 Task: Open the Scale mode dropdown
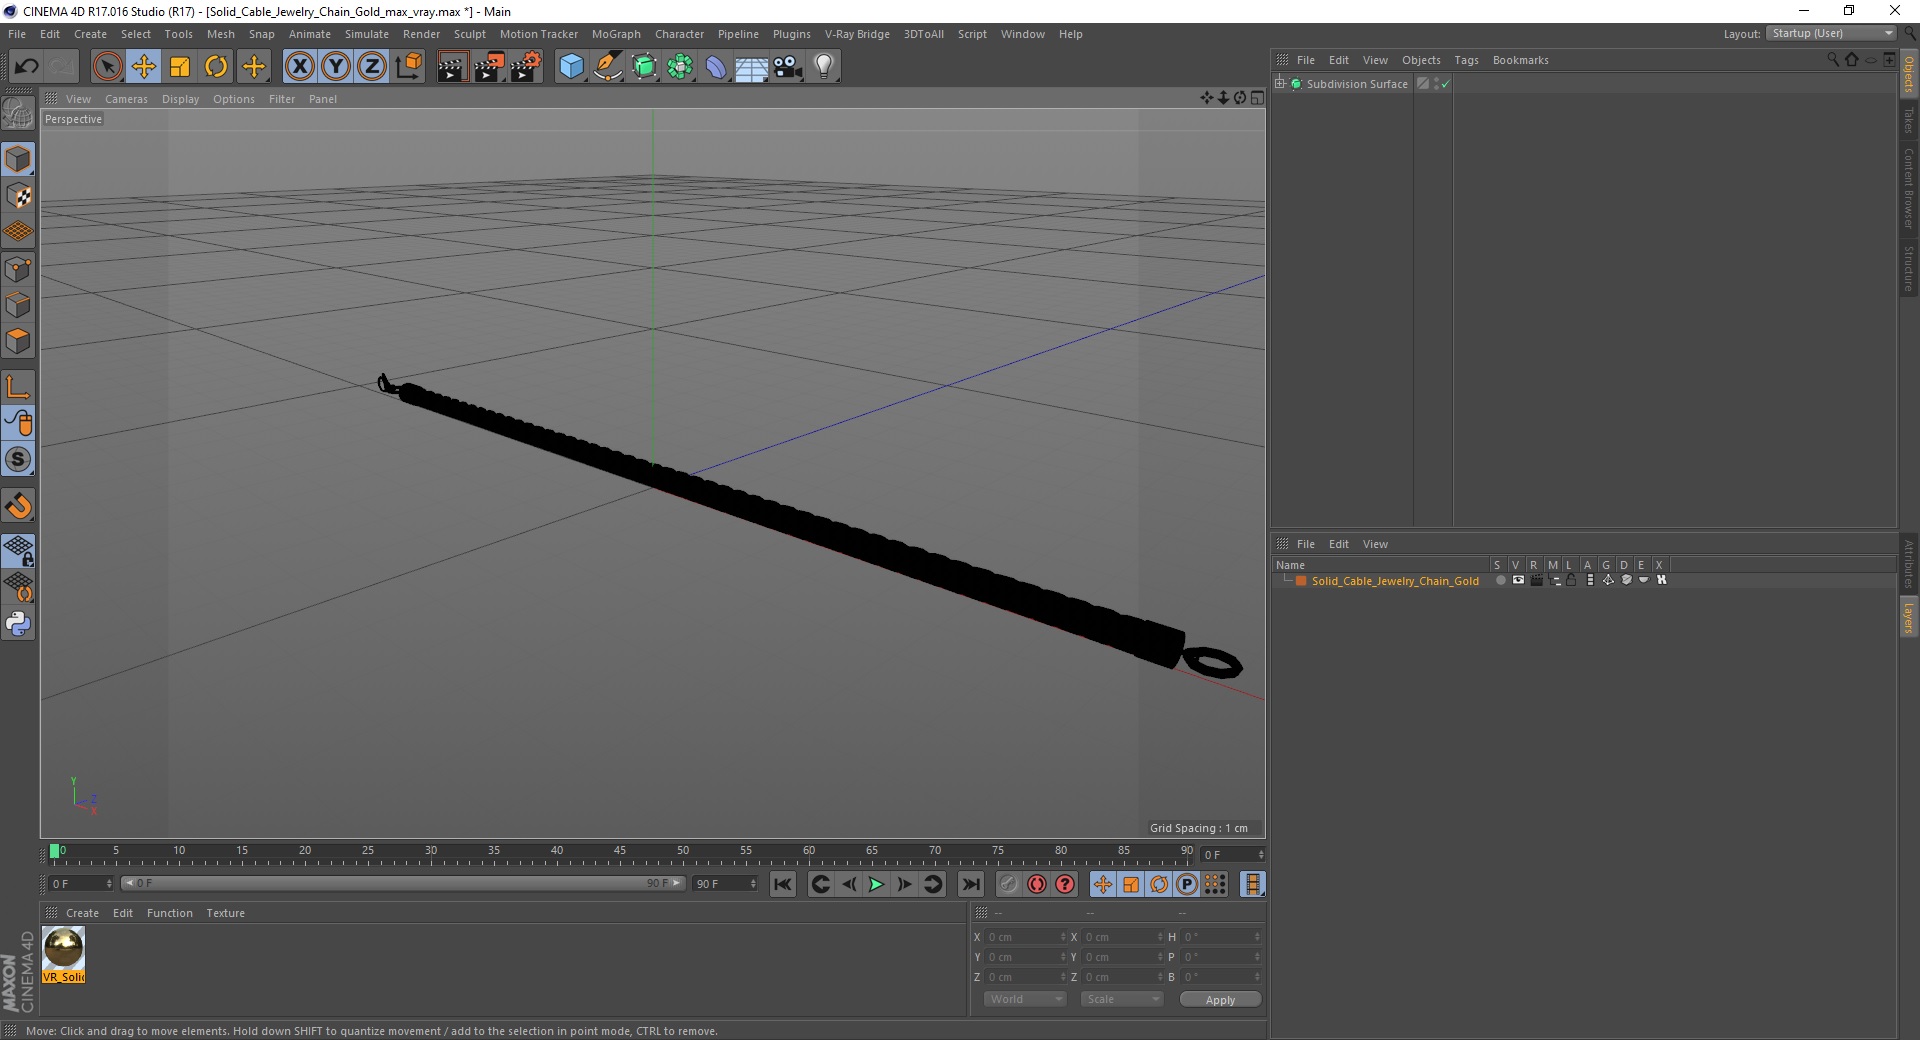(x=1122, y=999)
